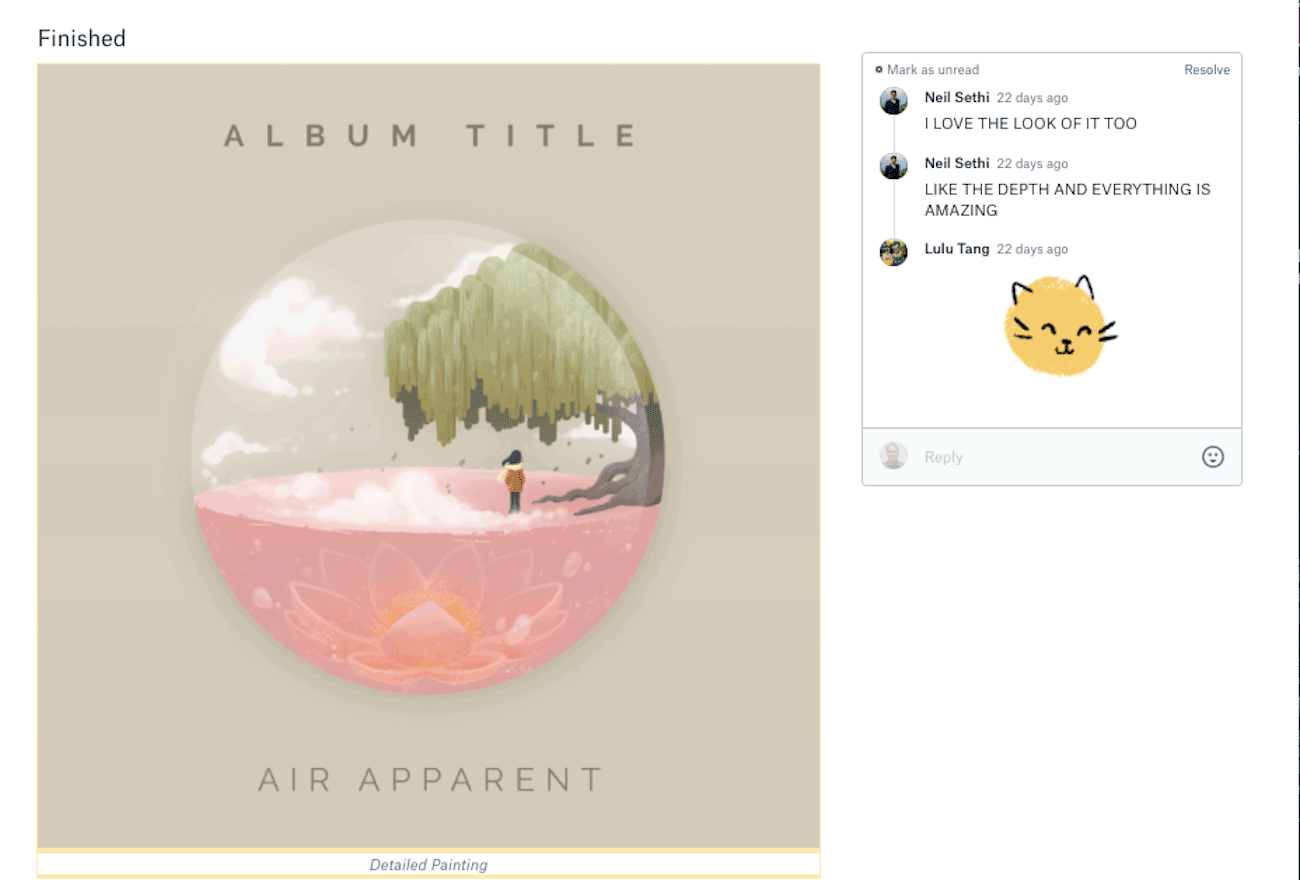The width and height of the screenshot is (1300, 880).
Task: Click the I LOVE THE LOOK OF IT TOO comment
Action: pyautogui.click(x=1030, y=124)
